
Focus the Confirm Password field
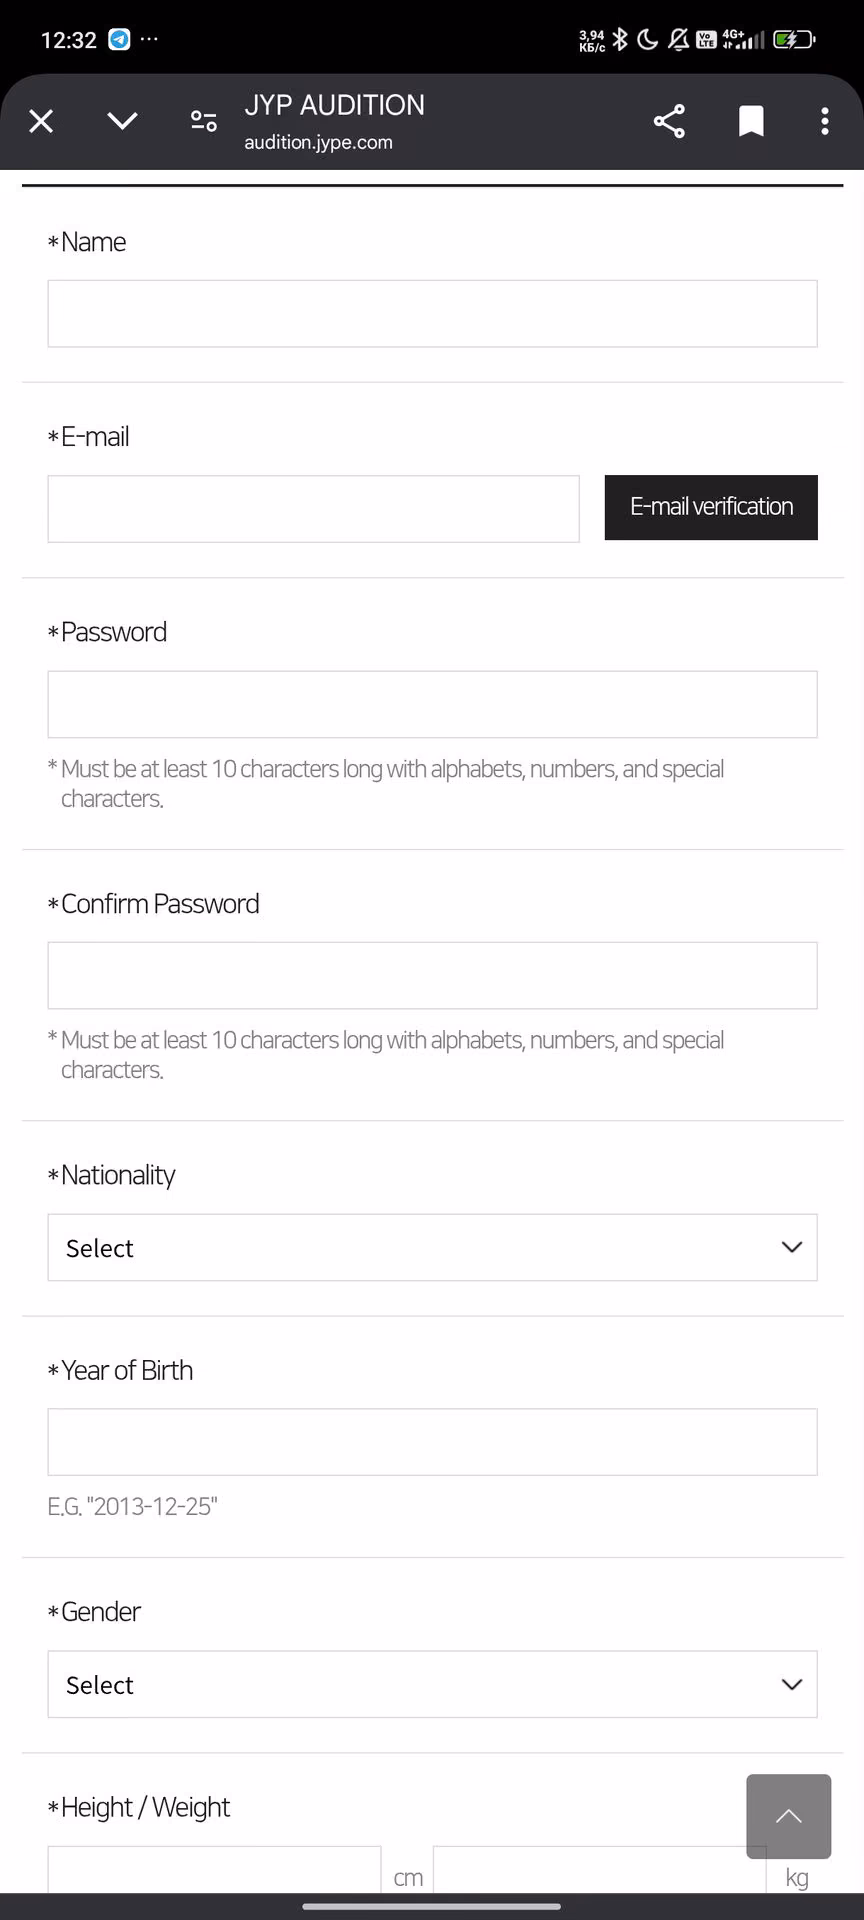432,975
